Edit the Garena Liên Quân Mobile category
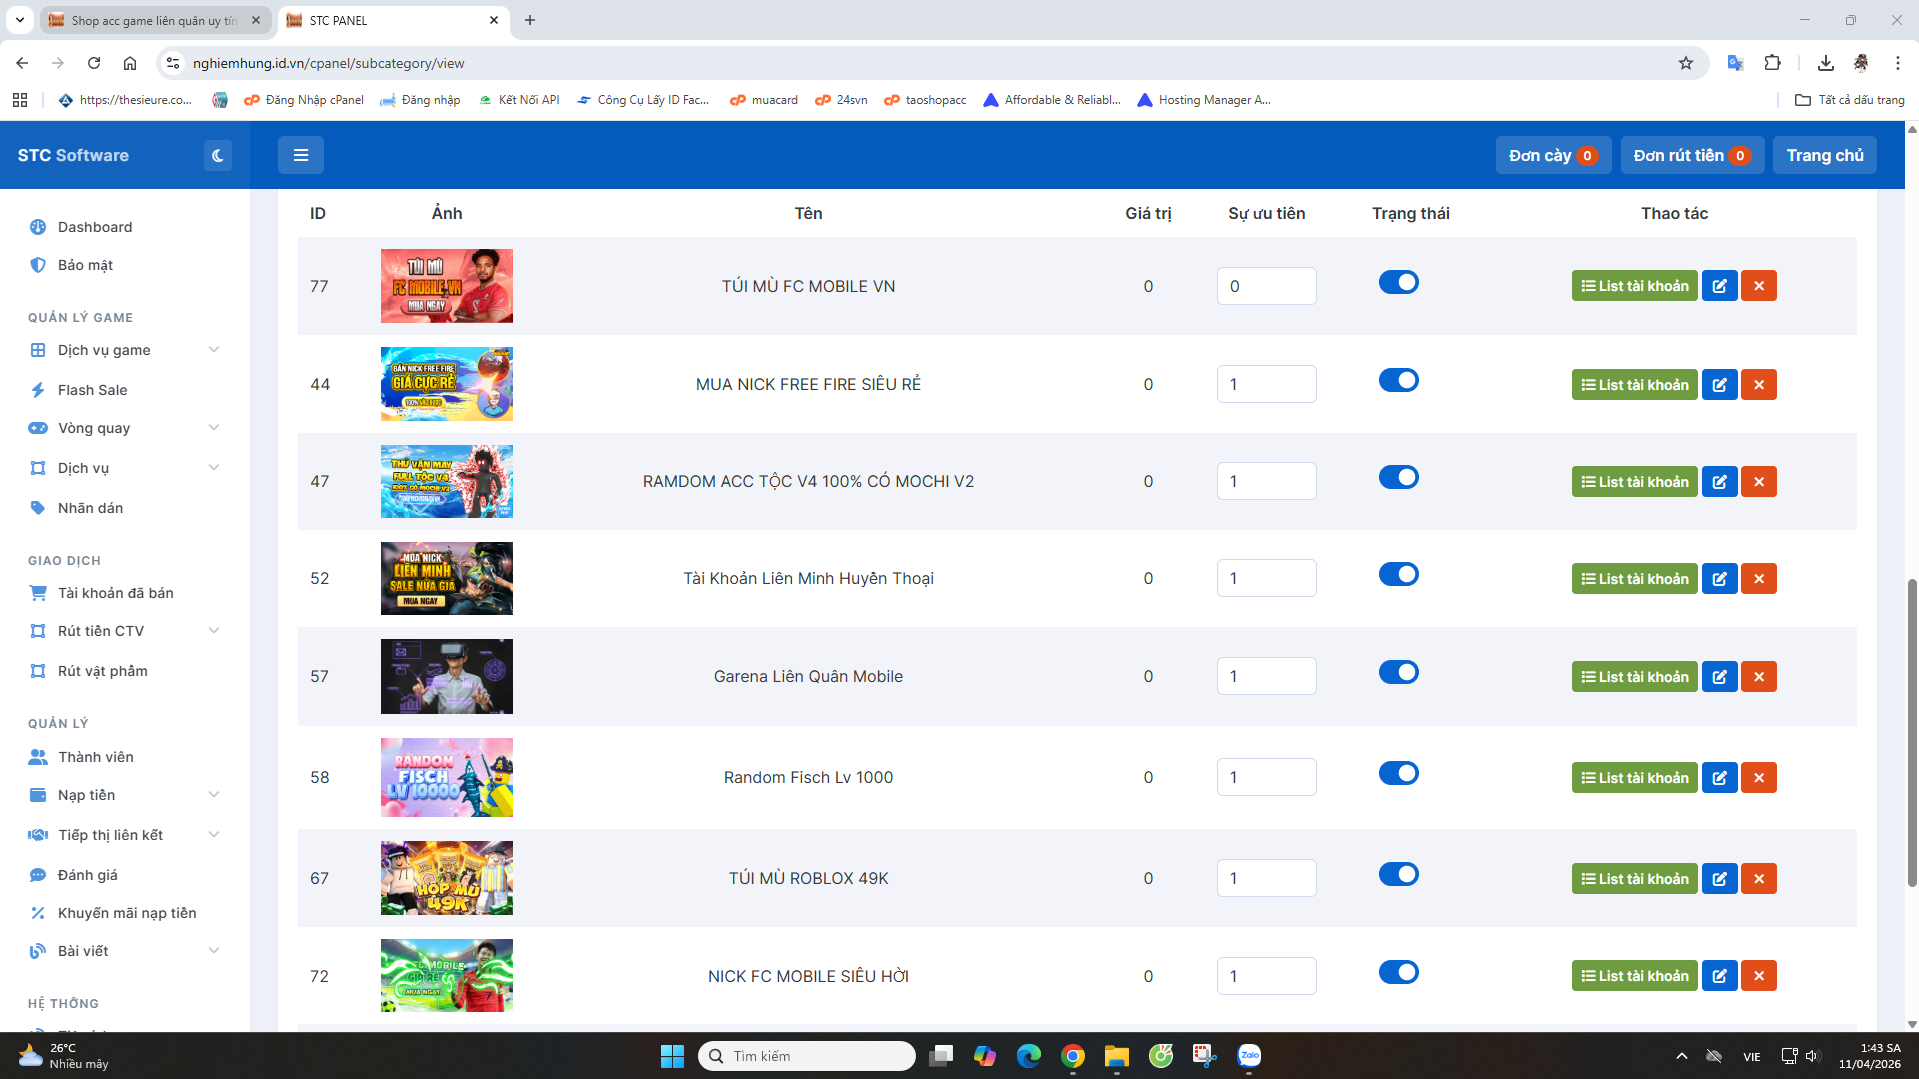1919x1079 pixels. 1719,677
